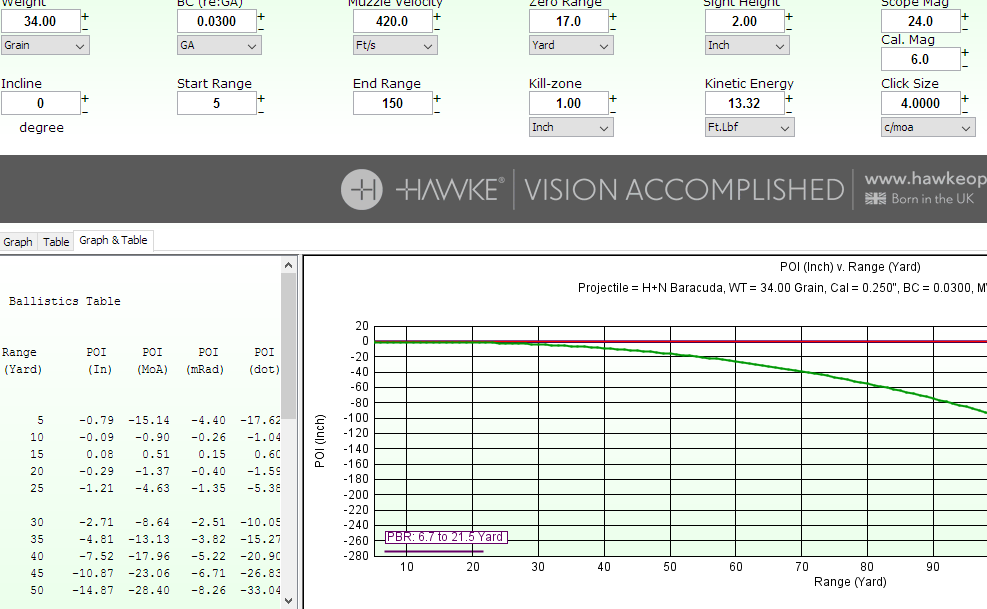Click the Sight Height field showing 2.00
Screen dimensions: 987x609
click(x=744, y=21)
